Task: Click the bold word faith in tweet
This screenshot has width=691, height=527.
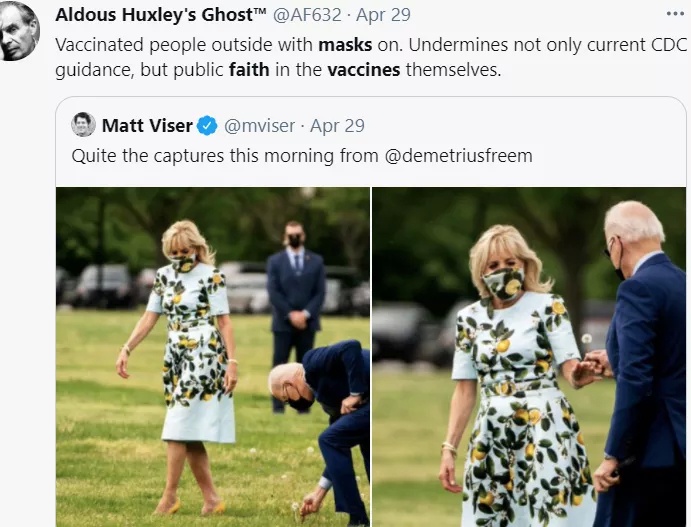Action: click(249, 70)
